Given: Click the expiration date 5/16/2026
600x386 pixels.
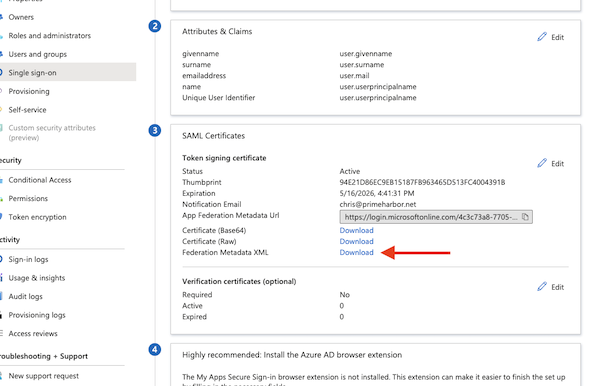Looking at the screenshot, I should [377, 193].
